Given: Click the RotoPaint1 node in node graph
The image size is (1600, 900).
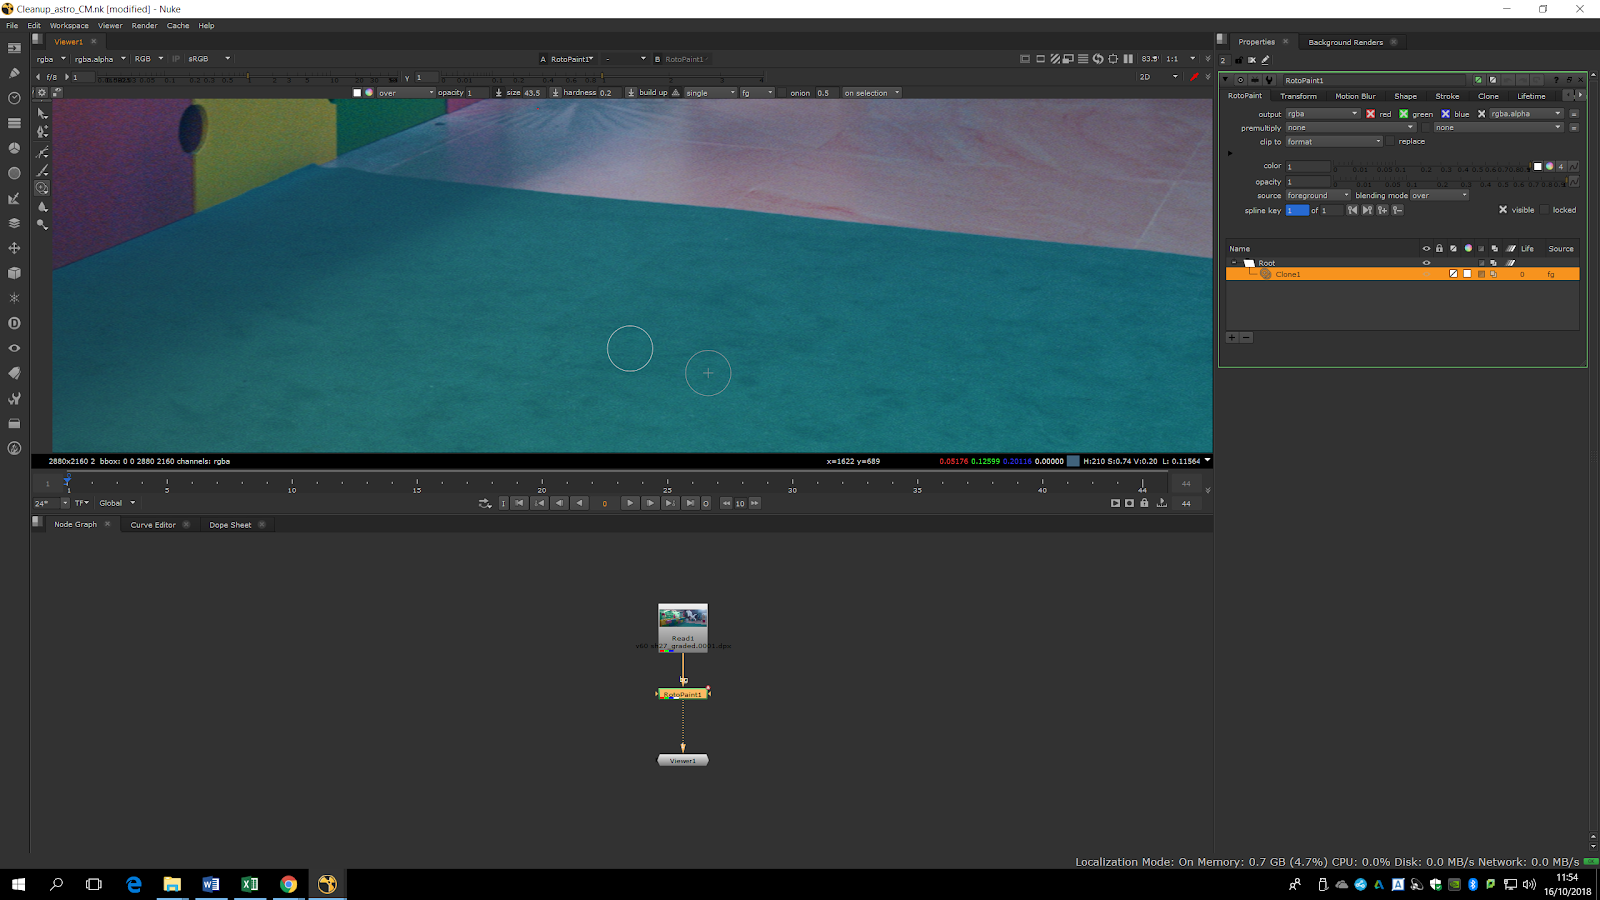Looking at the screenshot, I should click(x=683, y=694).
